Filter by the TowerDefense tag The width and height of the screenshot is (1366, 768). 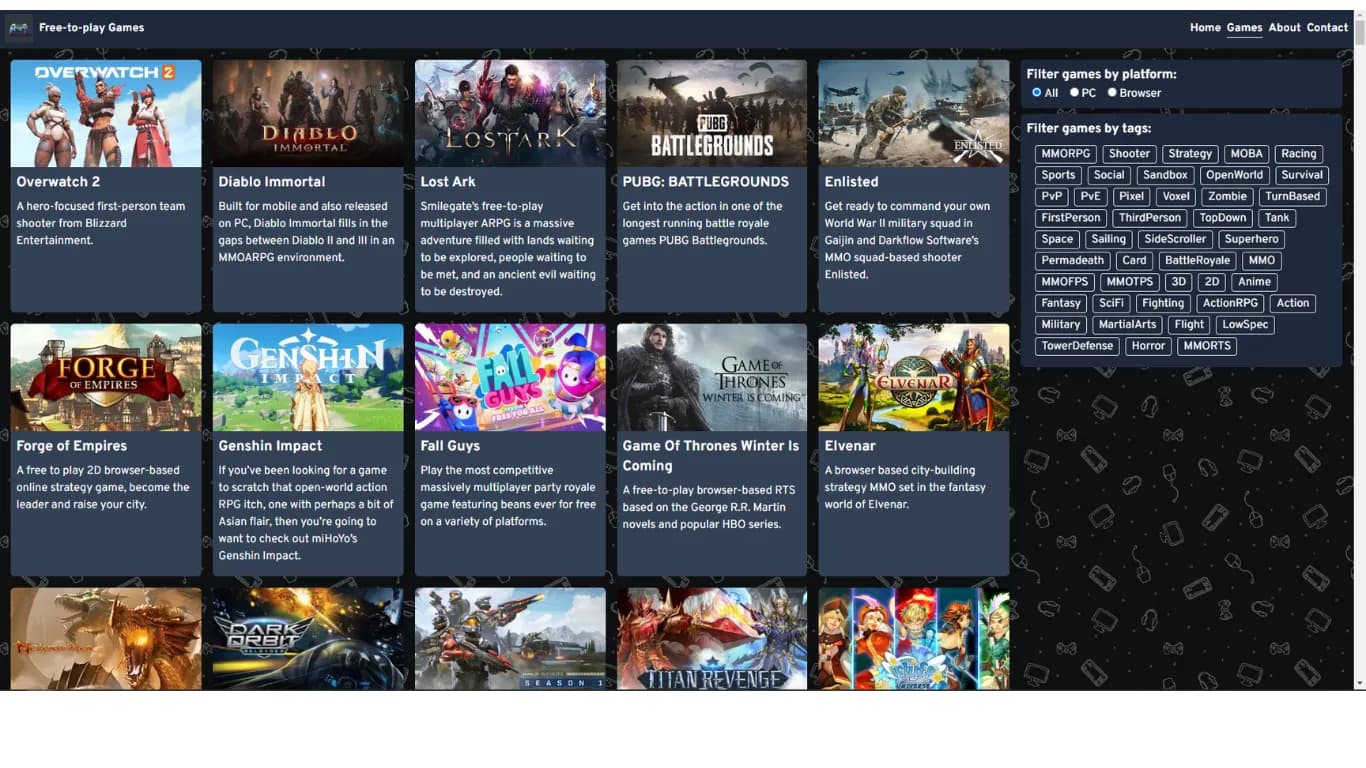(x=1077, y=346)
